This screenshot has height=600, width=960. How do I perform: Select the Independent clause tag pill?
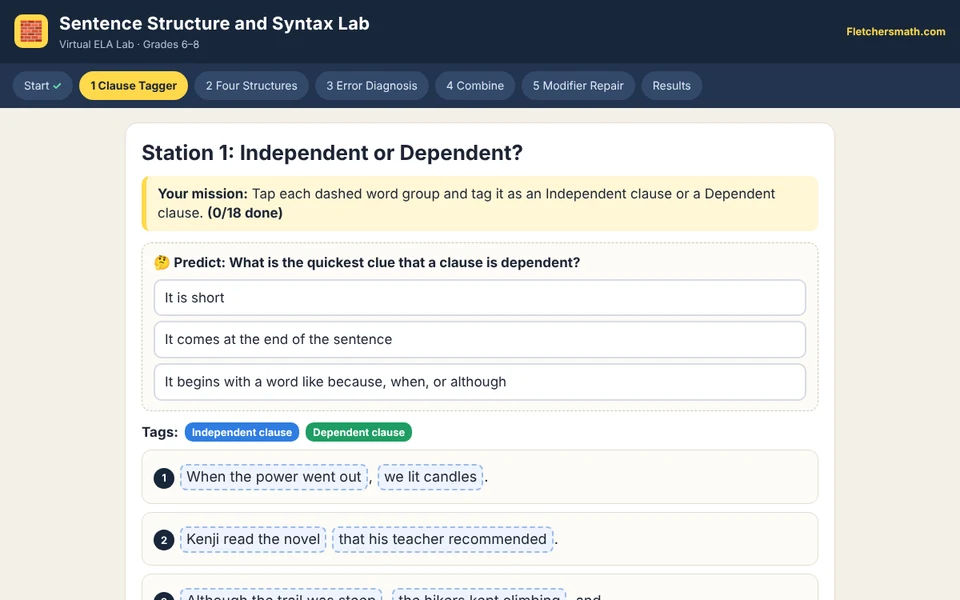[x=242, y=432]
